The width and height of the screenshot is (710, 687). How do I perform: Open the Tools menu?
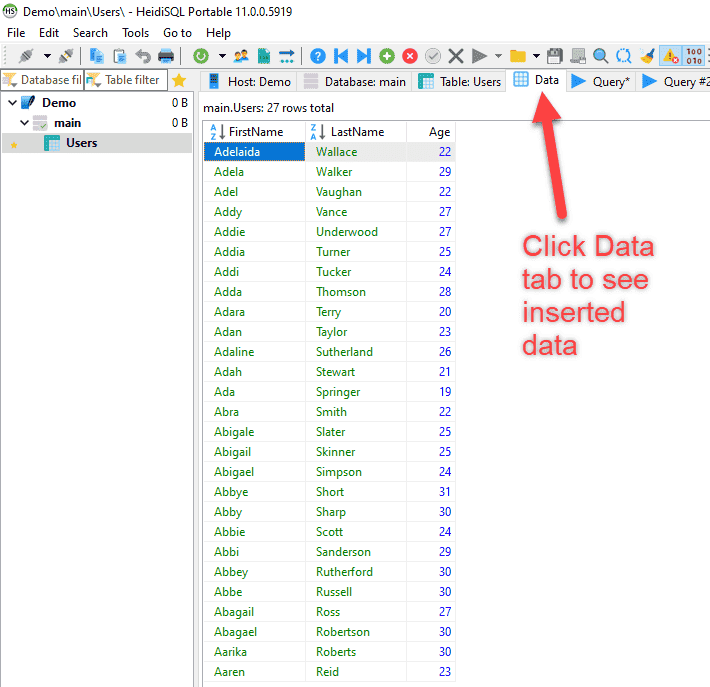pyautogui.click(x=135, y=33)
